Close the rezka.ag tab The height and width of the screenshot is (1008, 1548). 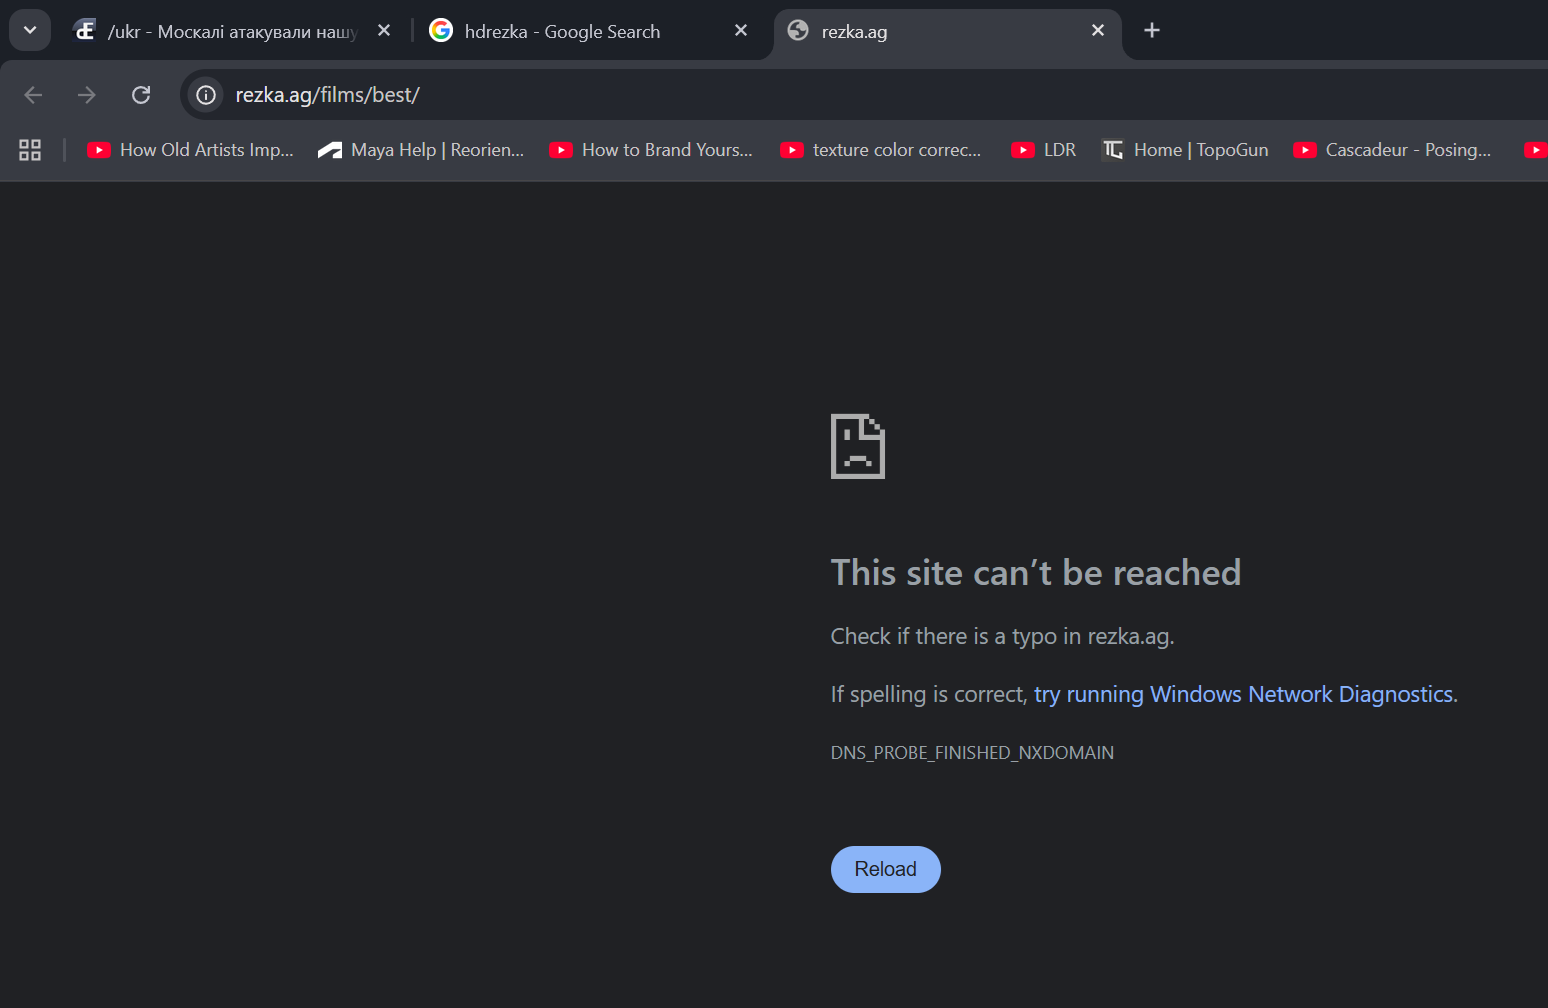pos(1098,31)
